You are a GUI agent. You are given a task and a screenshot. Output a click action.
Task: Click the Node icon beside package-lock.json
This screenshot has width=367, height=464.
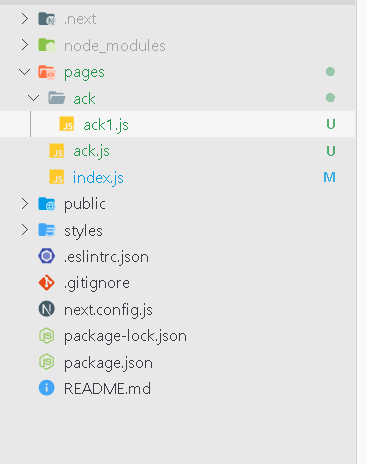click(47, 335)
